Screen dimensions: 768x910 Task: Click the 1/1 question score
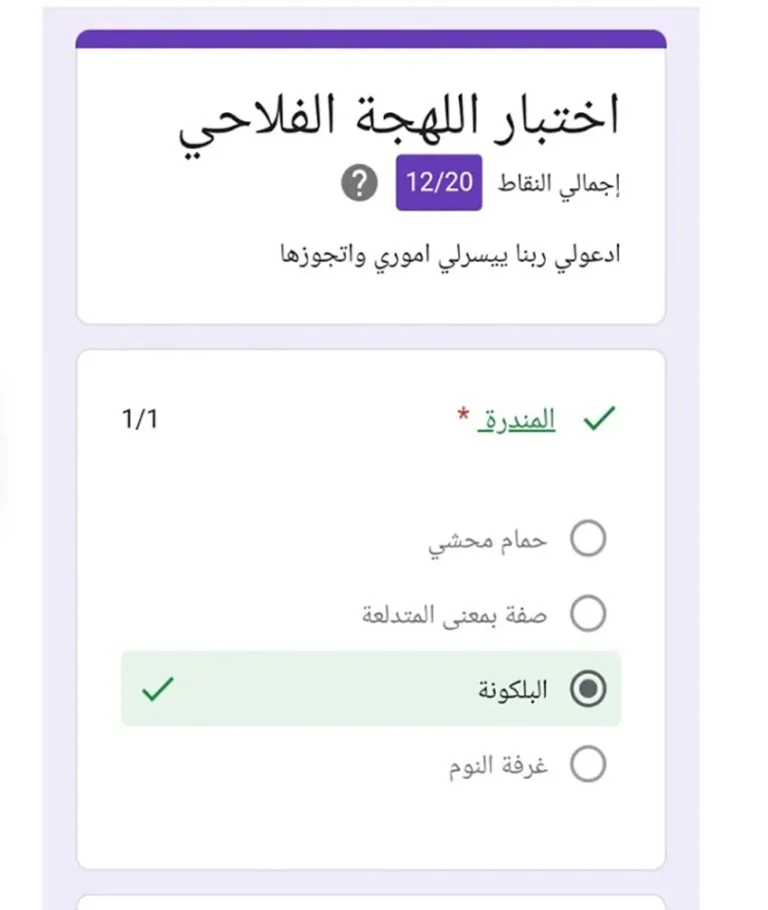(x=139, y=419)
